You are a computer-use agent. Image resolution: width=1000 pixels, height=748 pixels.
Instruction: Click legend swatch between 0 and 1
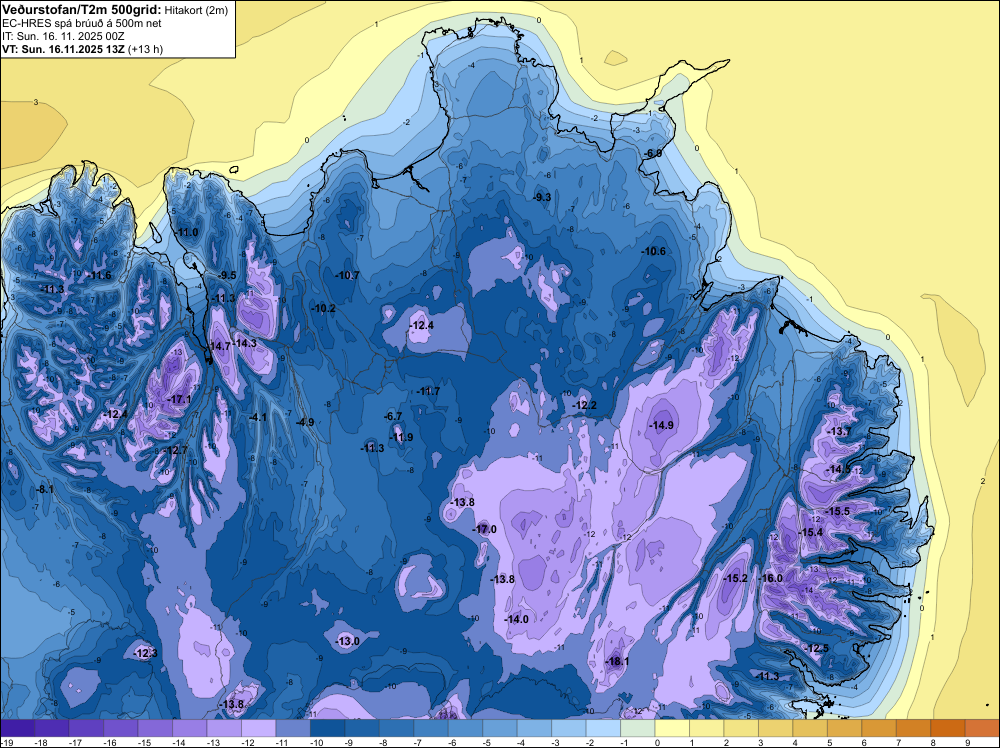(x=672, y=728)
